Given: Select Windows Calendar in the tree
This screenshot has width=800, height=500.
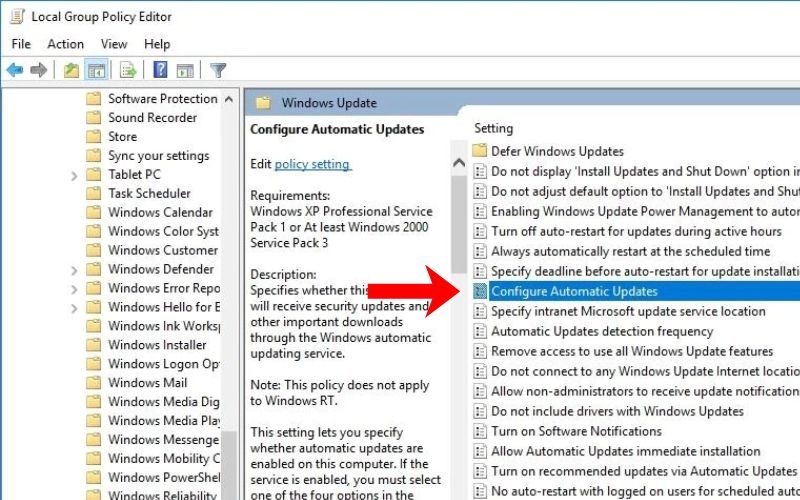Looking at the screenshot, I should (x=160, y=212).
